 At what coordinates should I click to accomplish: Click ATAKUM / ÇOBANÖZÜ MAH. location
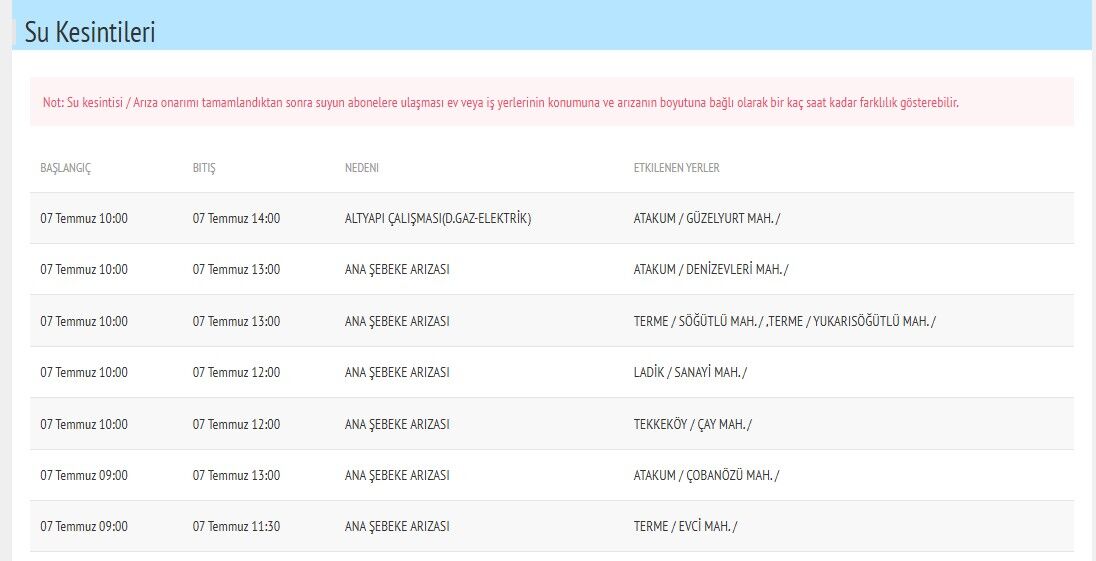point(706,475)
